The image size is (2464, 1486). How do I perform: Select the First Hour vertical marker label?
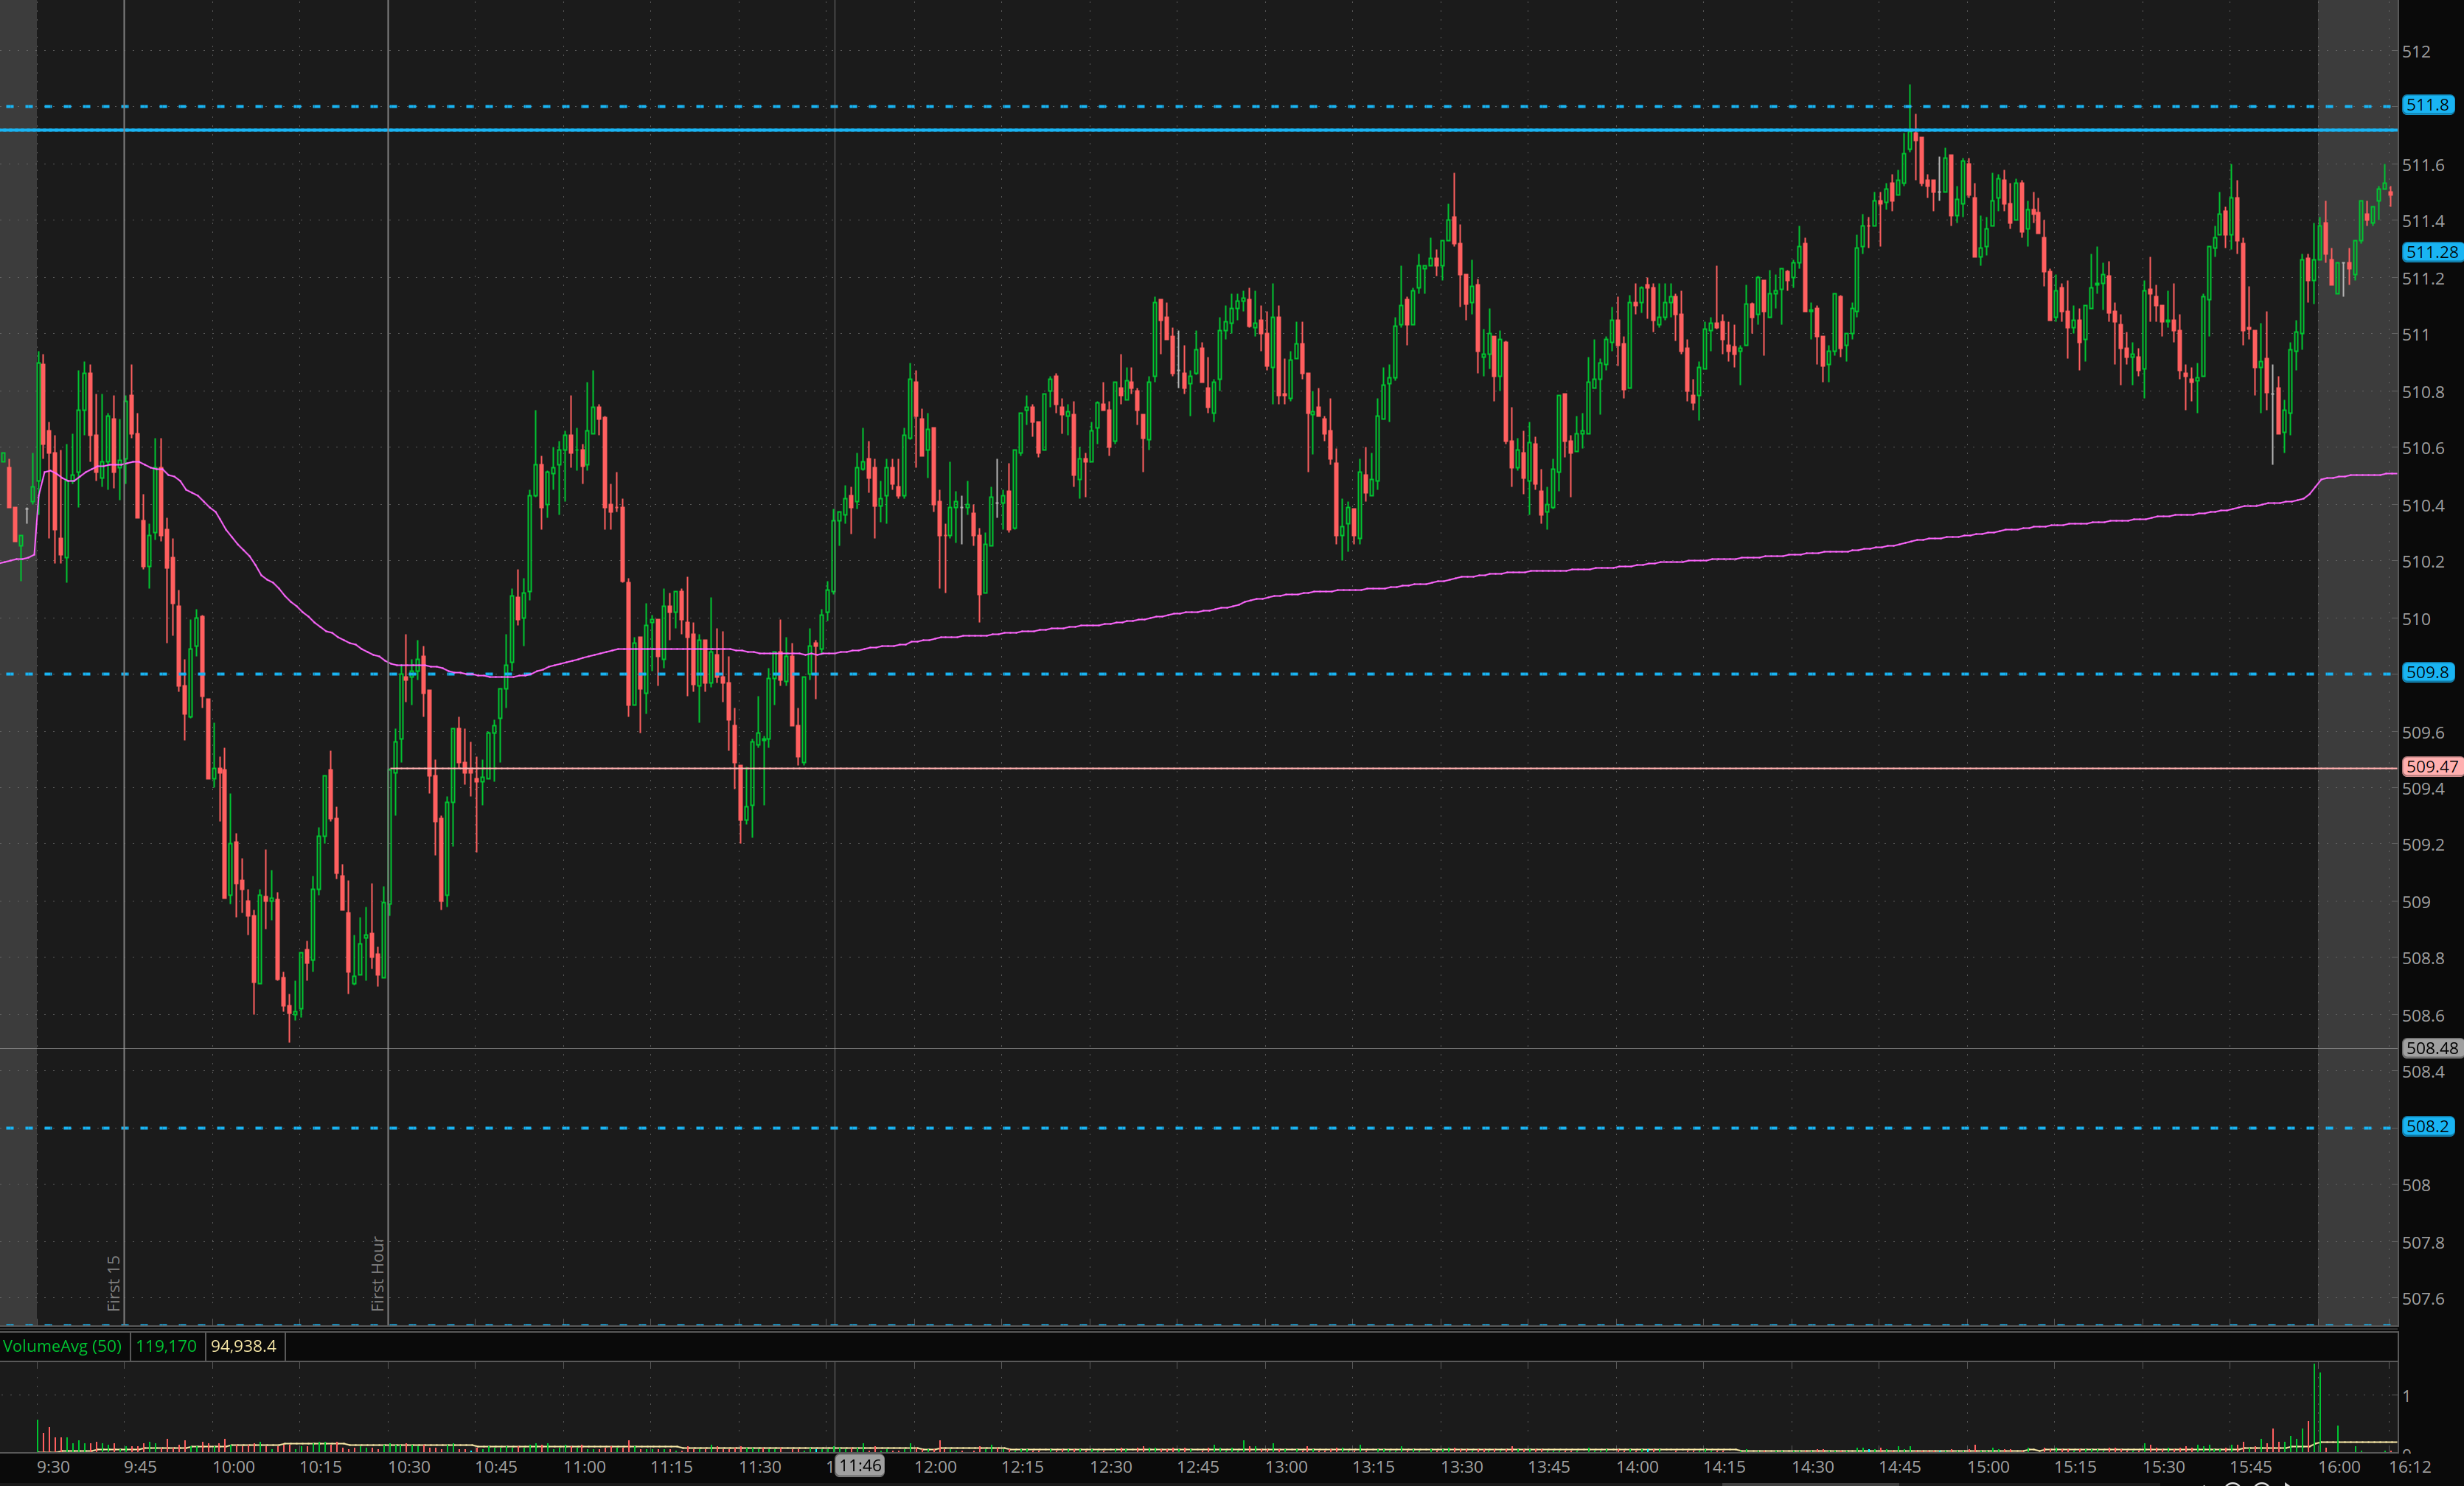pyautogui.click(x=378, y=1273)
